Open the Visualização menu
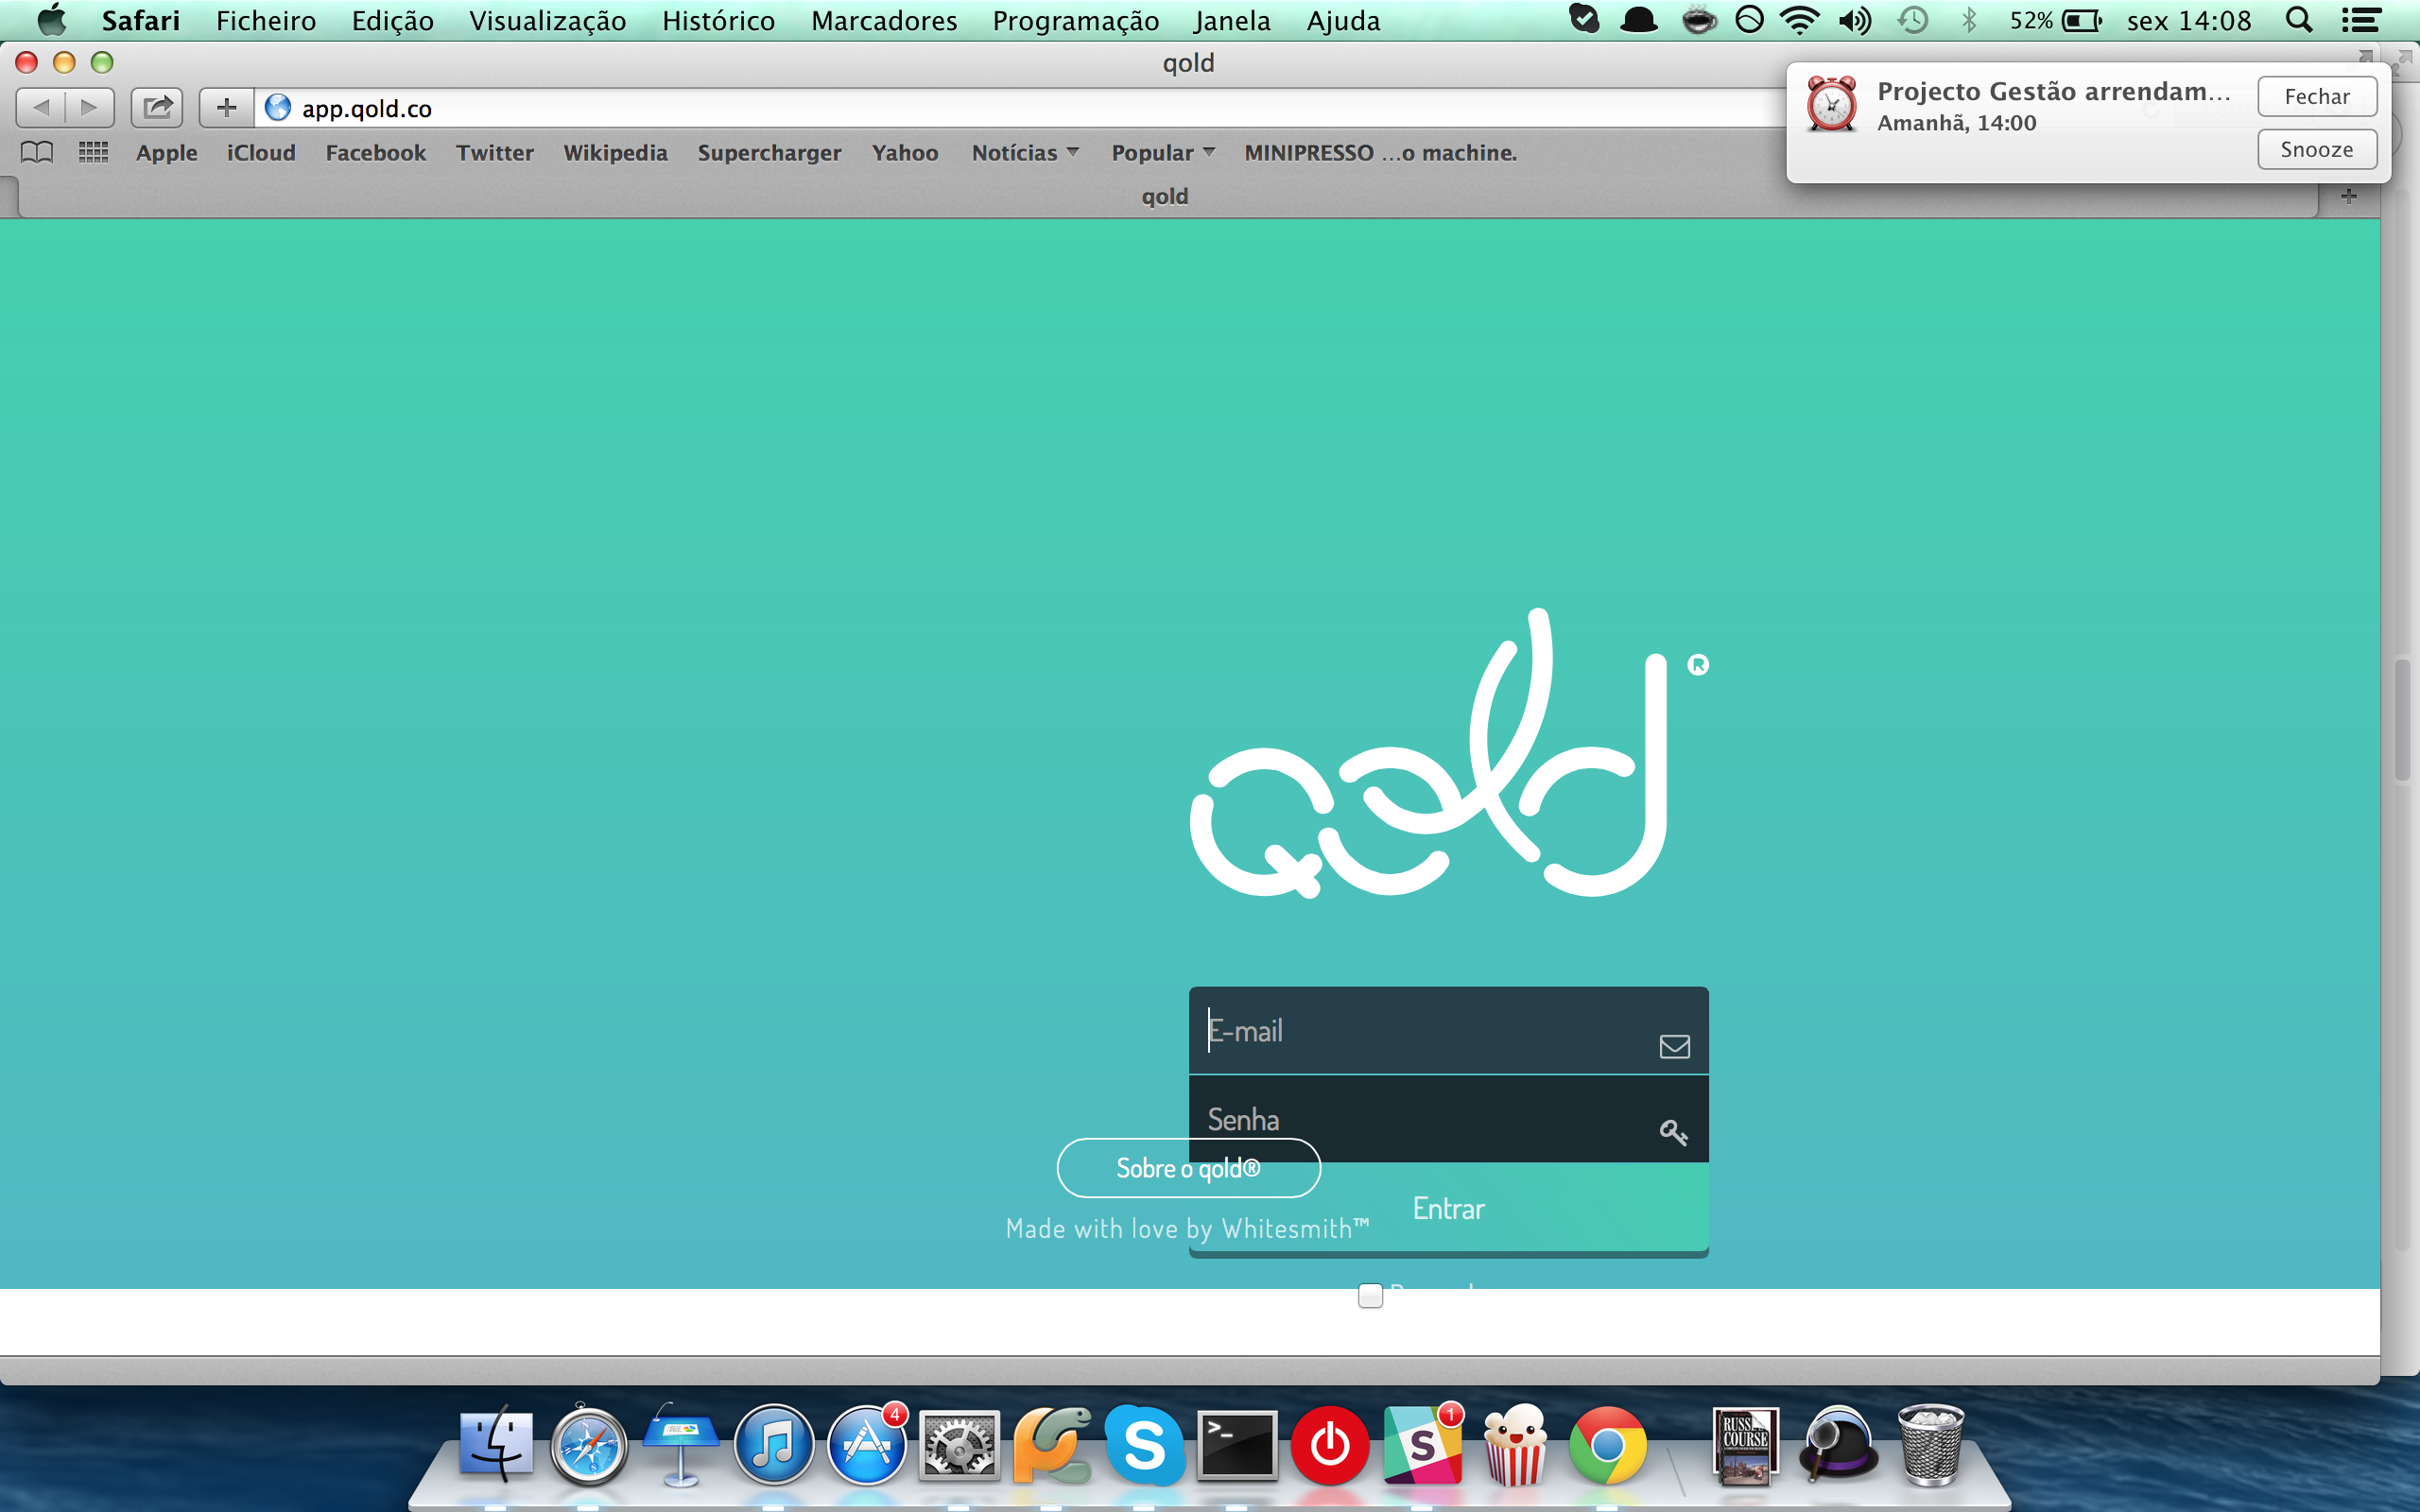Screen dimensions: 2420x1512 (547, 20)
